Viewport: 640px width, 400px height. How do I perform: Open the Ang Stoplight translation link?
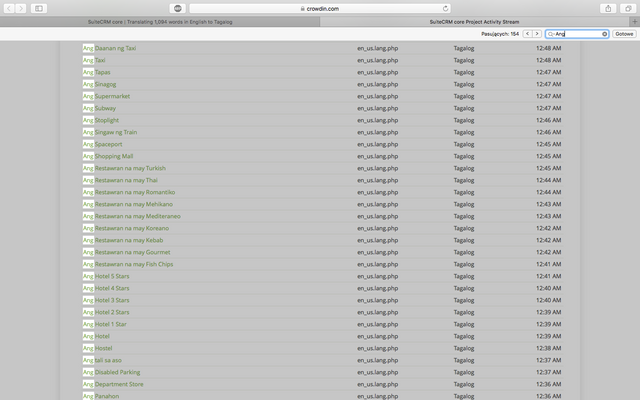click(x=101, y=120)
